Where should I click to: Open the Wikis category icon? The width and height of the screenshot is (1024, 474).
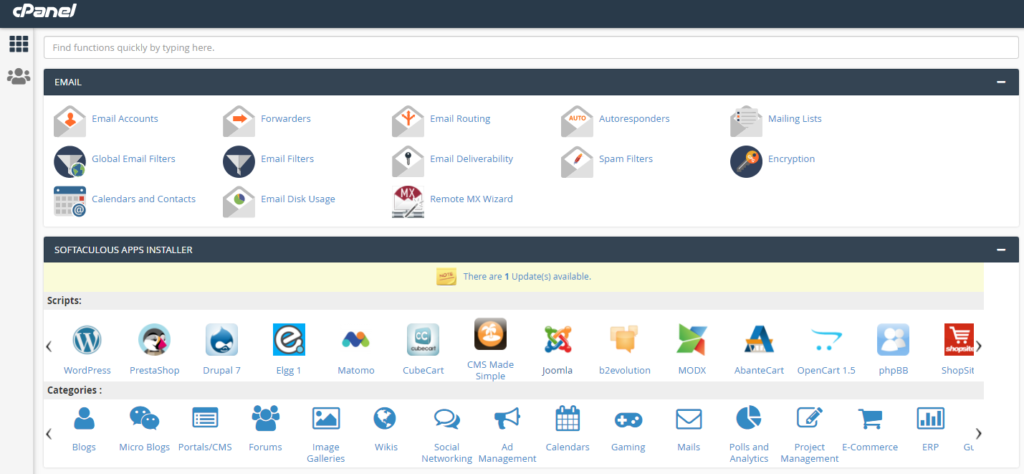pyautogui.click(x=385, y=418)
